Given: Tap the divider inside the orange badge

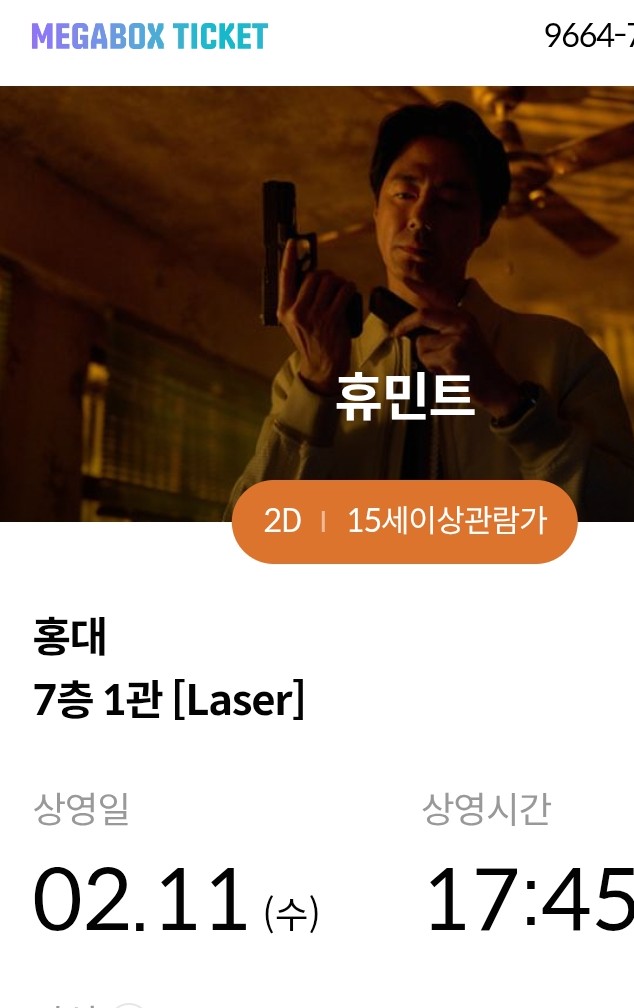Looking at the screenshot, I should click(323, 521).
